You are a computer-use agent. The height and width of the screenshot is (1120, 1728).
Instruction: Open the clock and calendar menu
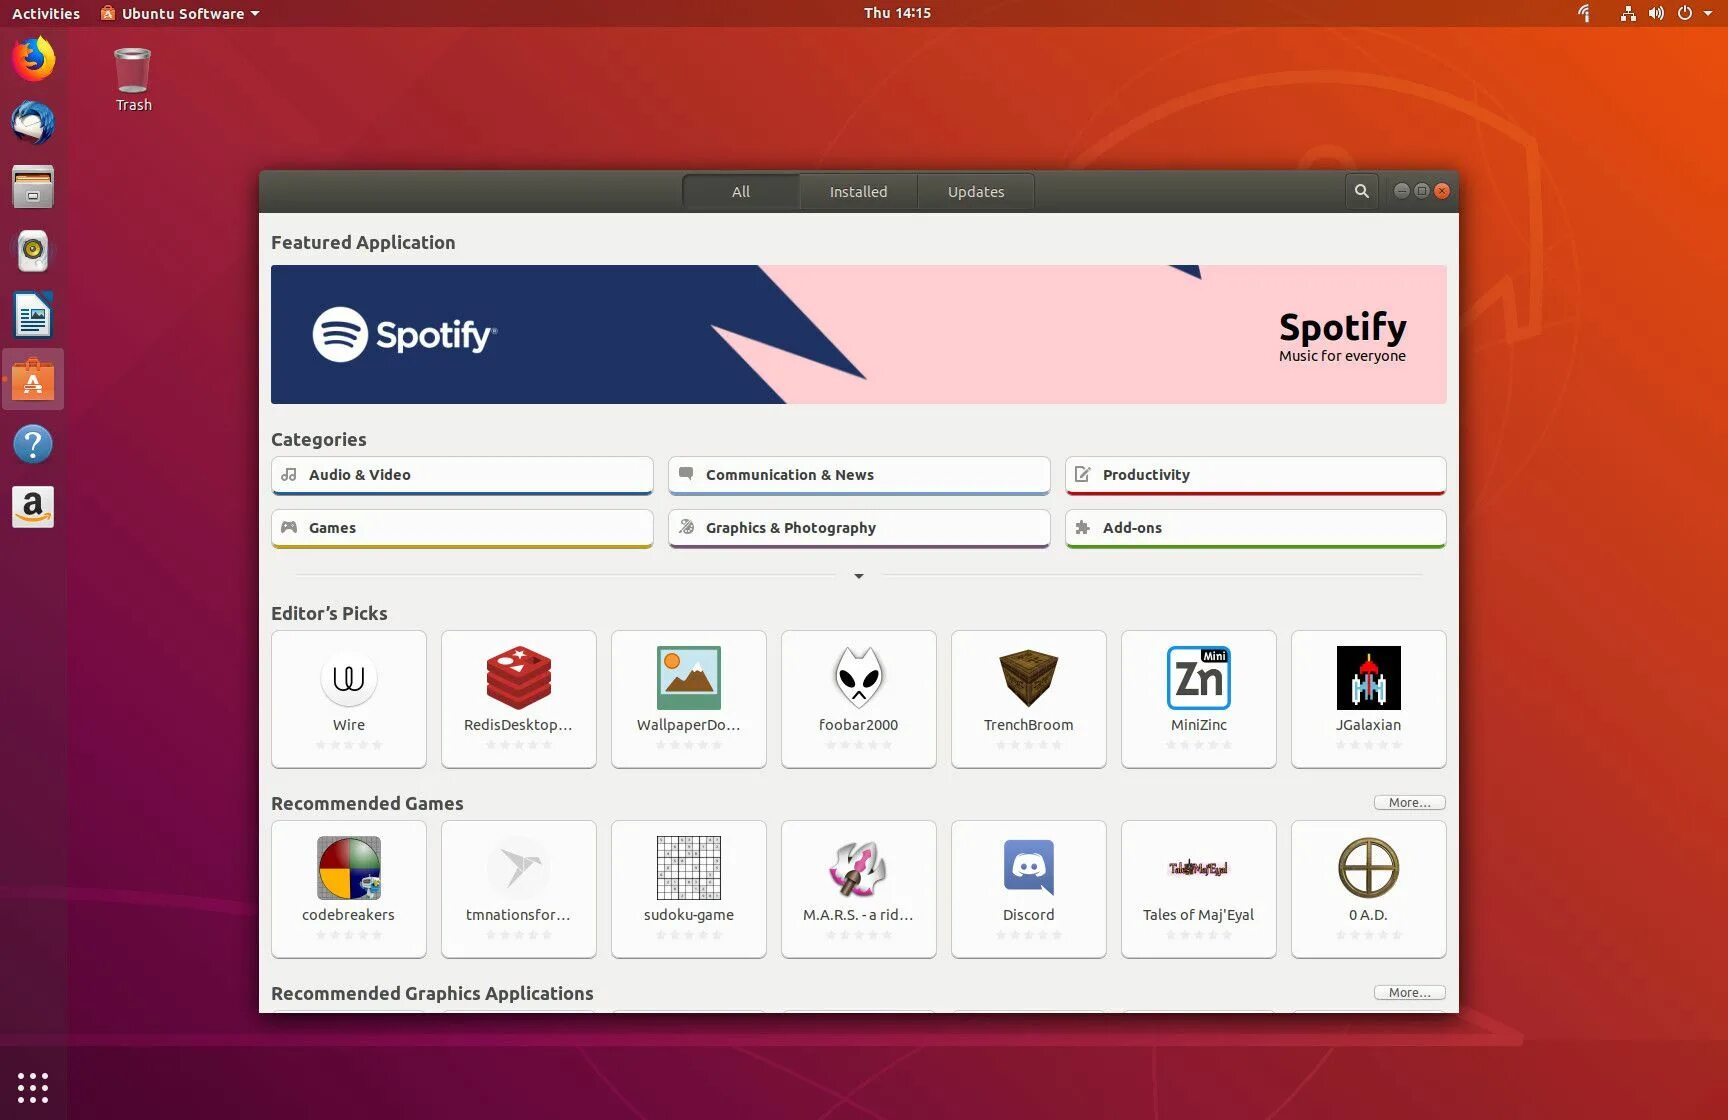tap(897, 13)
